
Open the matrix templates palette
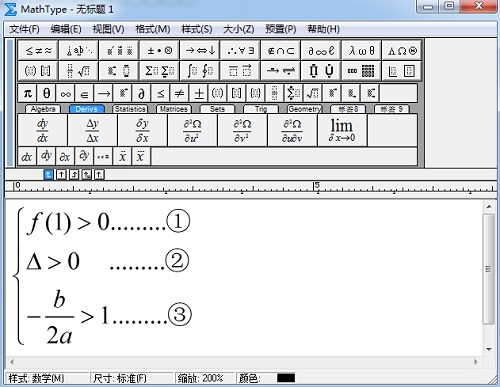tap(361, 71)
